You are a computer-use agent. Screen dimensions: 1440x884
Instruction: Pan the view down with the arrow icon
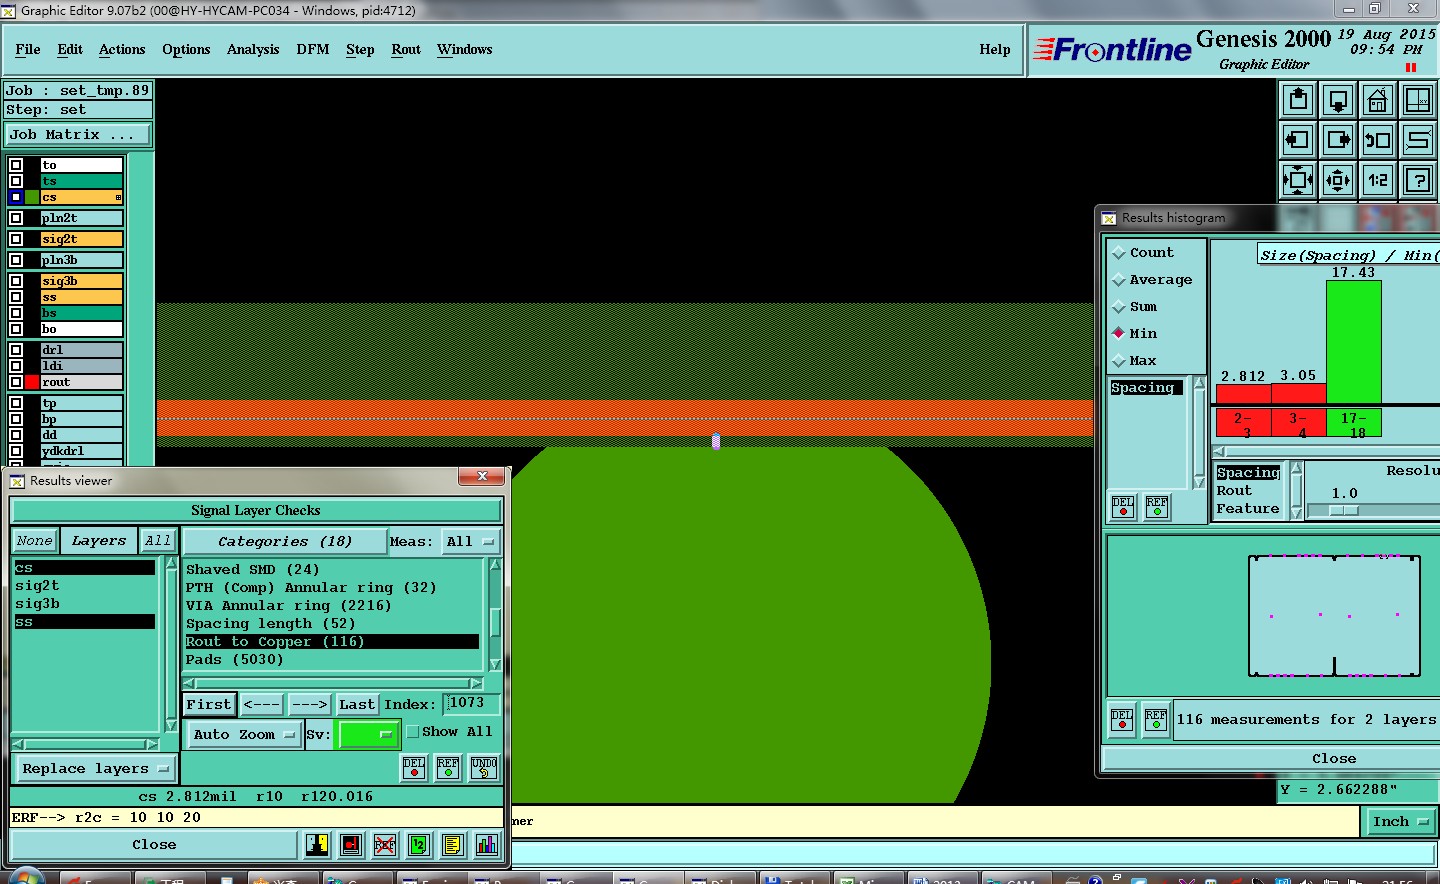coord(1338,100)
